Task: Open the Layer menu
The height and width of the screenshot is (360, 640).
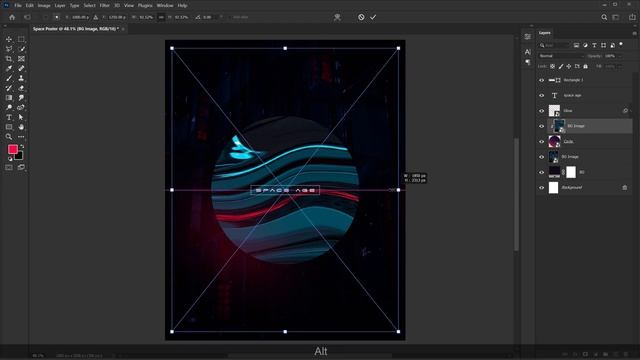Action: coord(60,6)
